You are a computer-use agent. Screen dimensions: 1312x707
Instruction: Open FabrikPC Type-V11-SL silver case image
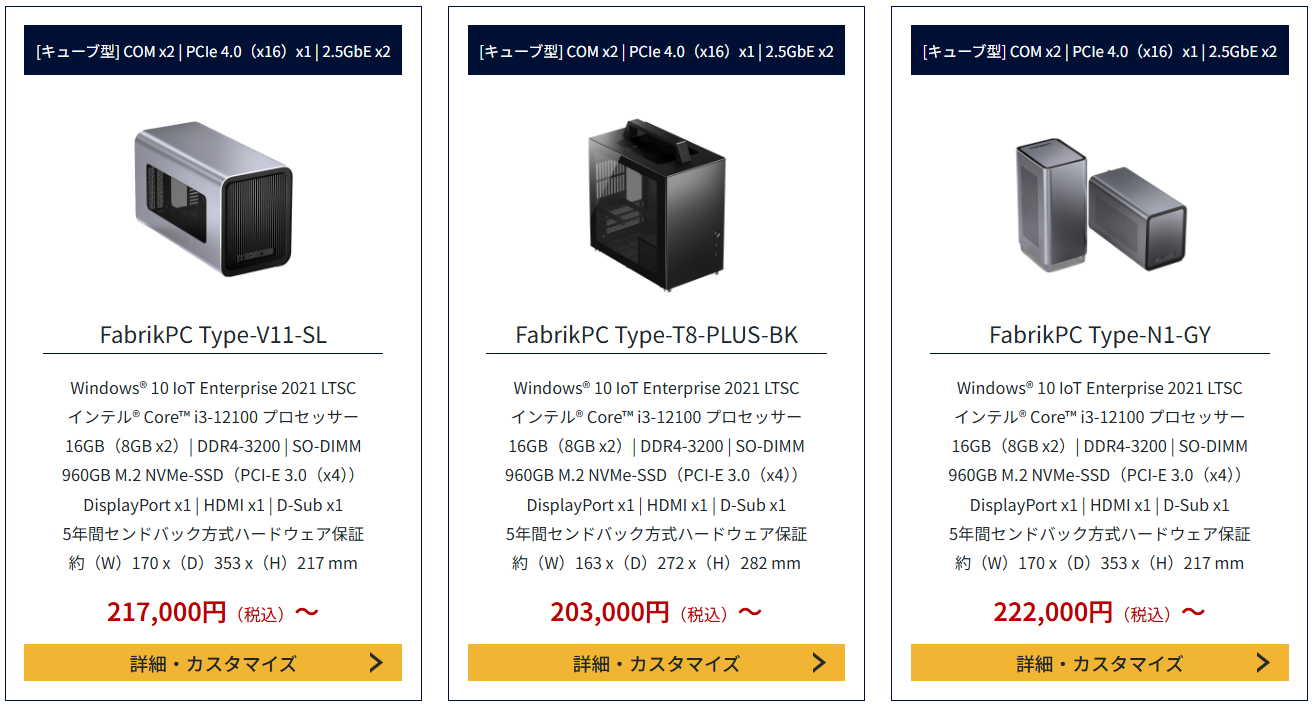213,198
